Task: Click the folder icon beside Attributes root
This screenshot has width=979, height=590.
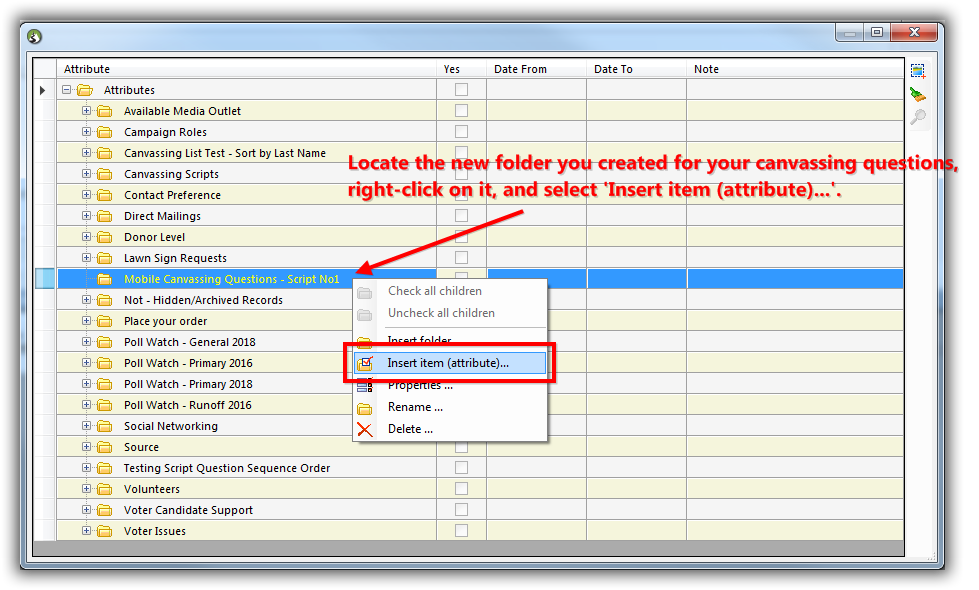Action: click(x=85, y=90)
